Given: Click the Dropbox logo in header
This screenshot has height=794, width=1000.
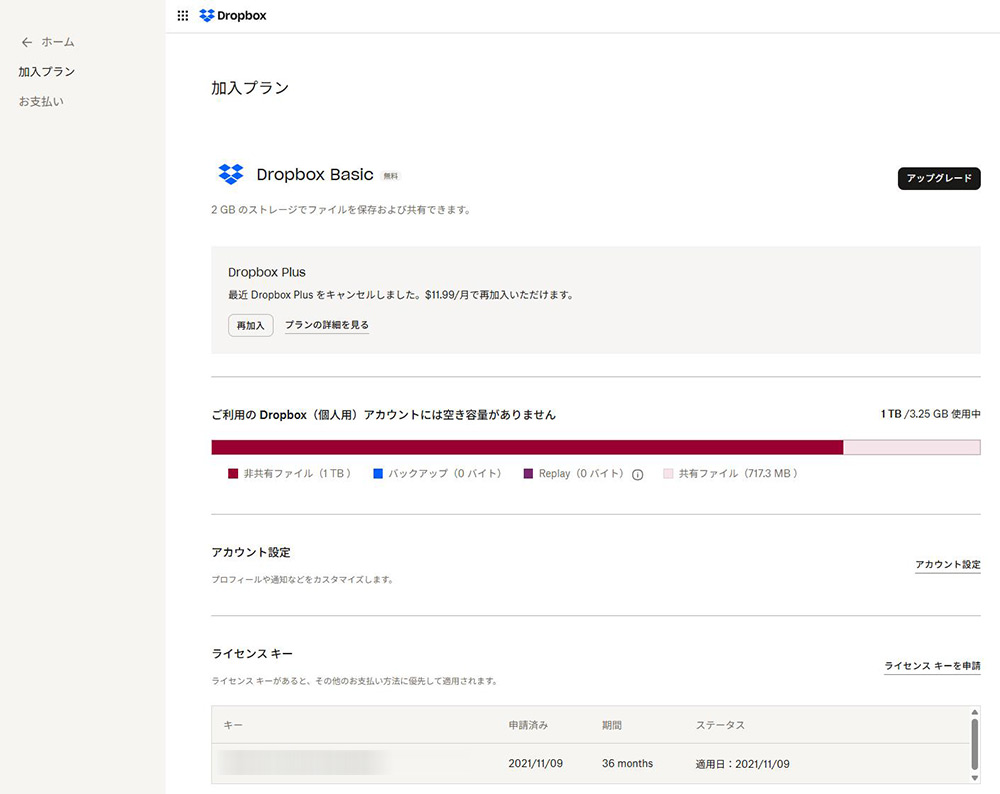Looking at the screenshot, I should point(233,16).
